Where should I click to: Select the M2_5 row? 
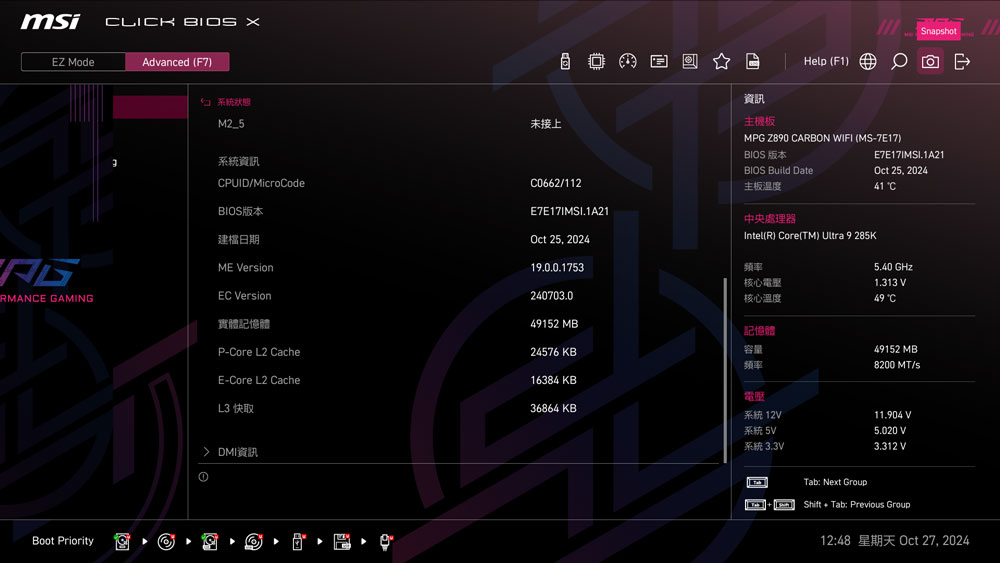pyautogui.click(x=459, y=124)
